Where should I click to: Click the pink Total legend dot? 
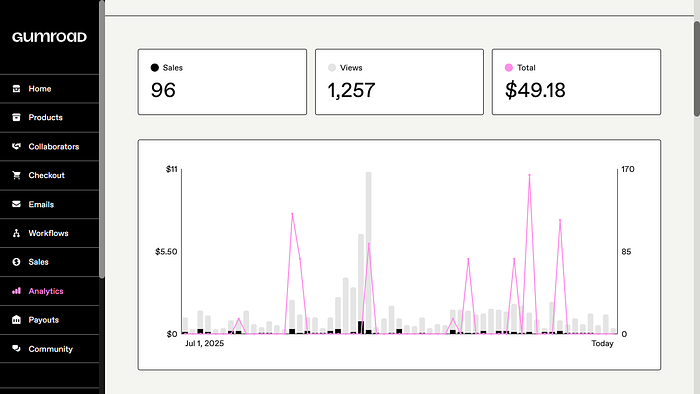[508, 68]
